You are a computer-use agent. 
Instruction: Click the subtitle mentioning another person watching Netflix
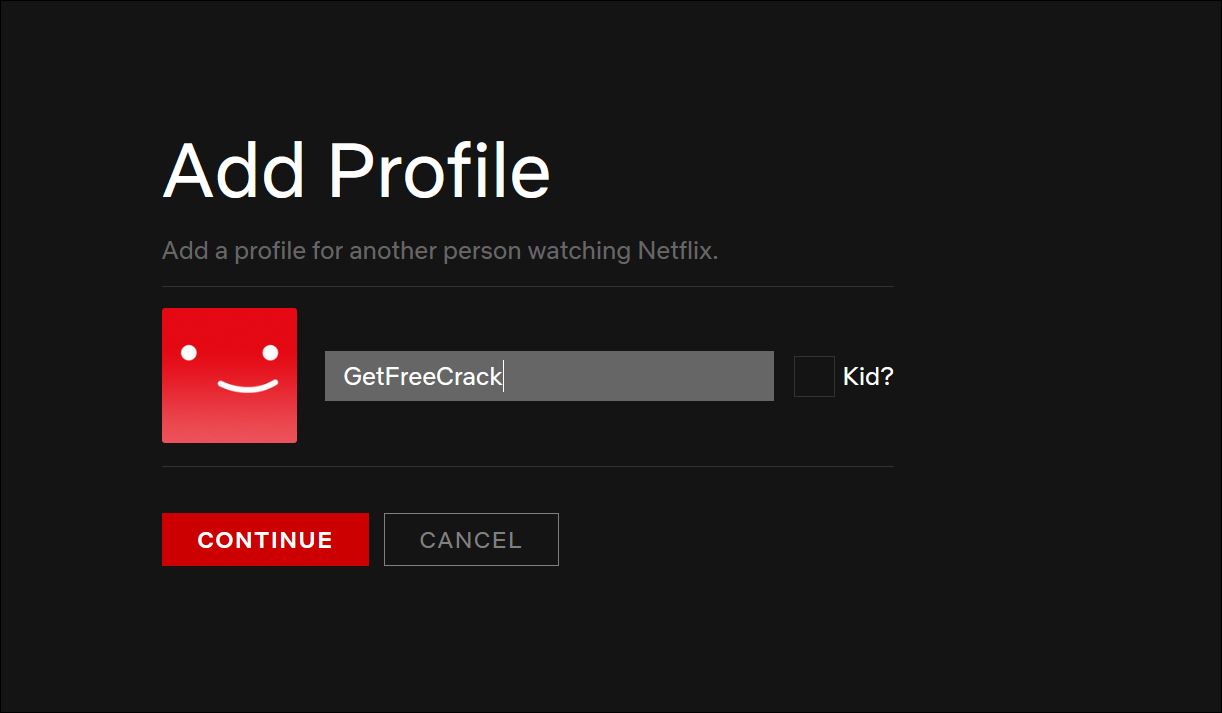coord(440,250)
